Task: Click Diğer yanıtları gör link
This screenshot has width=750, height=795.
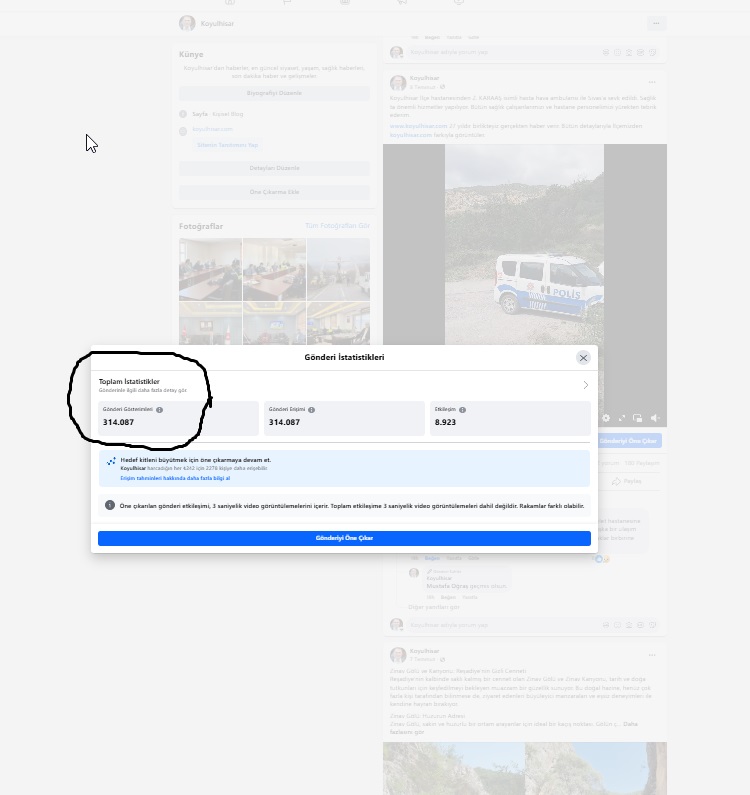Action: pos(434,607)
